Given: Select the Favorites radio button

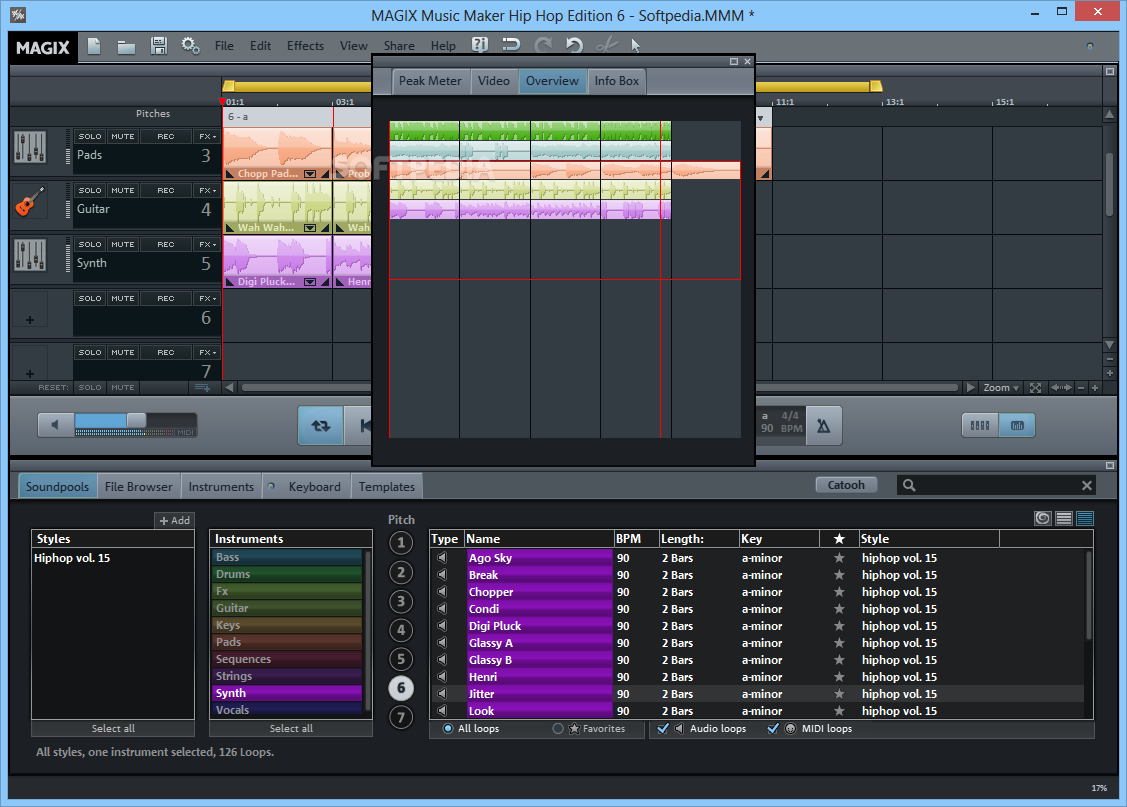Looking at the screenshot, I should point(558,729).
